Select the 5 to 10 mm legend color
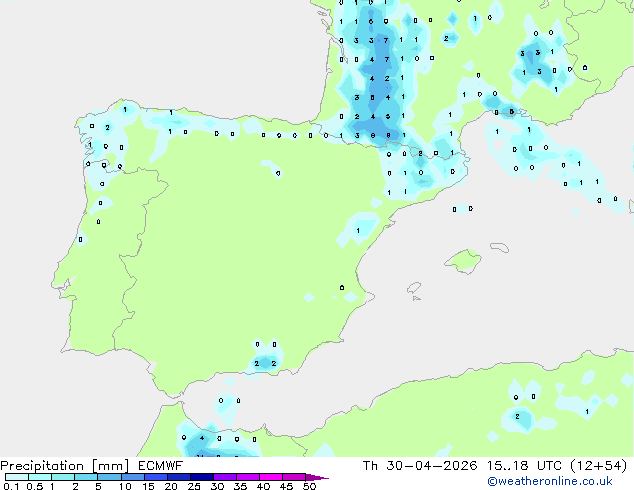 109,477
